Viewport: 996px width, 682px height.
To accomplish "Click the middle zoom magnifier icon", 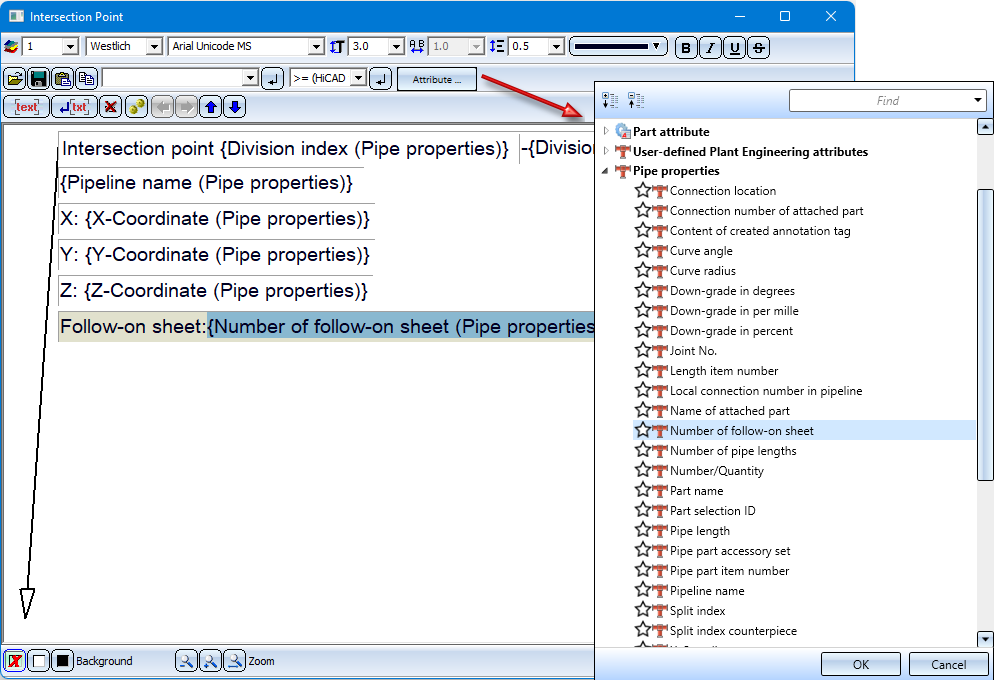I will pos(210,661).
